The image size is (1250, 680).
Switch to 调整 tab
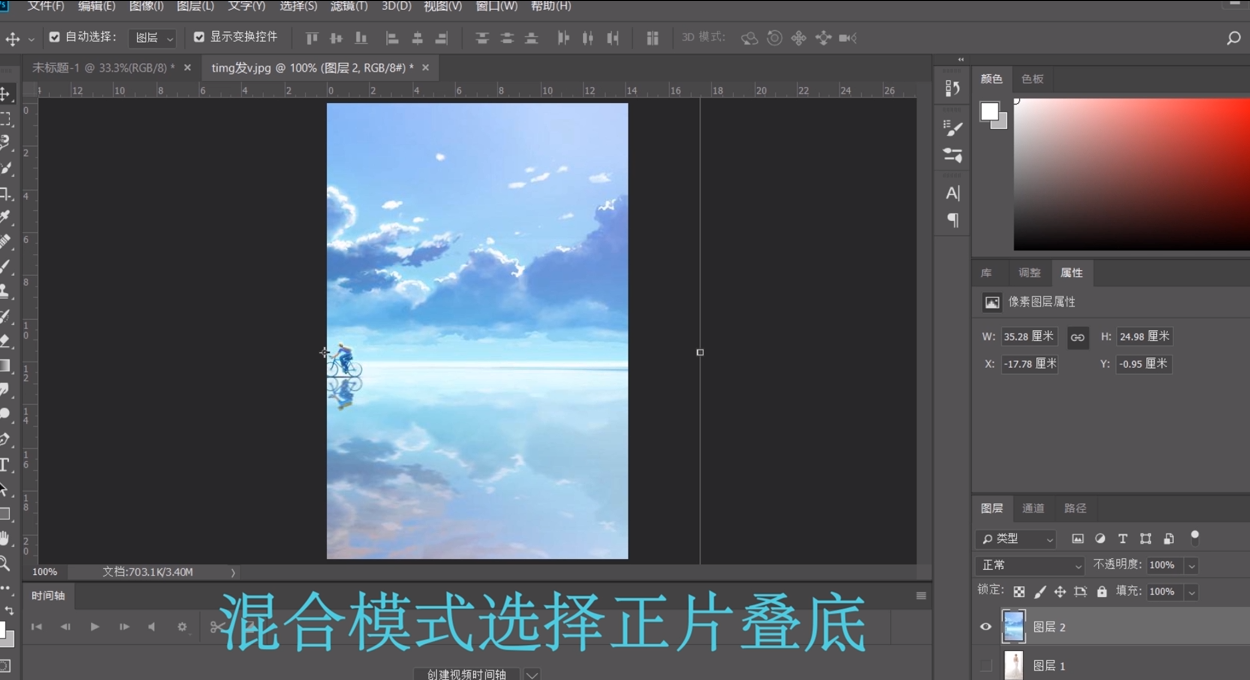tap(1029, 273)
